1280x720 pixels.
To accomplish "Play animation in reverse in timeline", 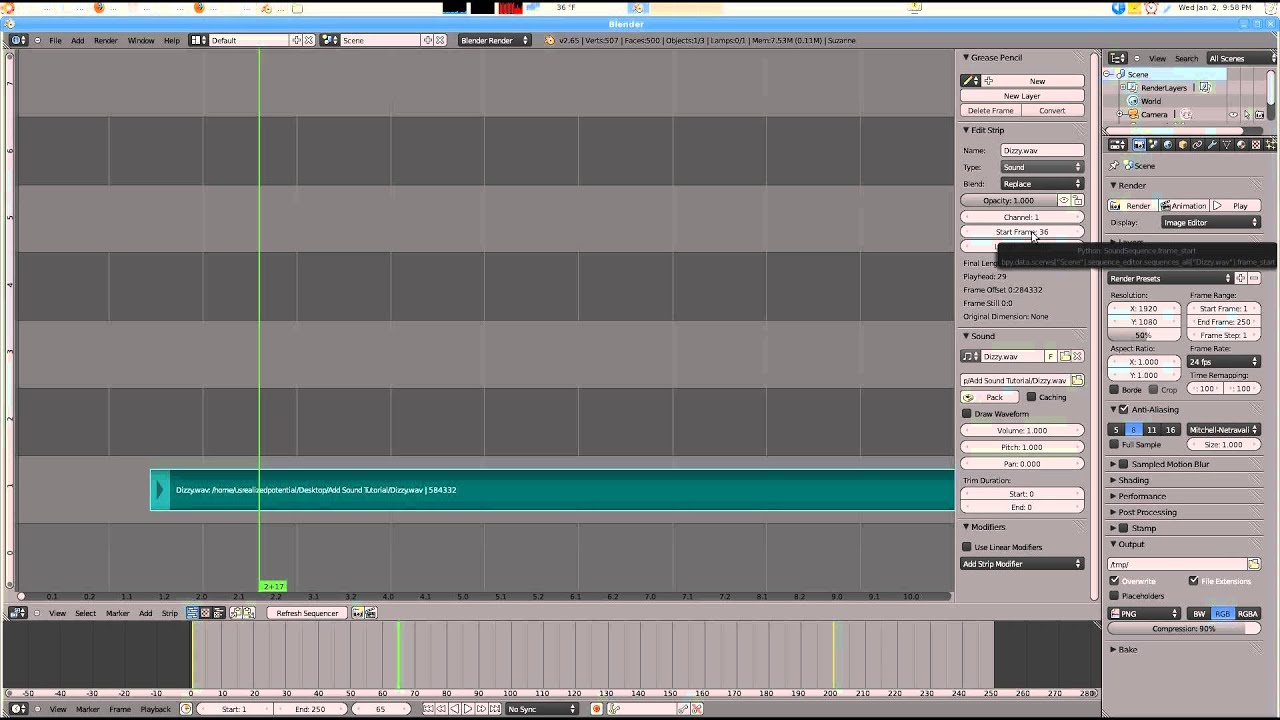I will pyautogui.click(x=454, y=709).
